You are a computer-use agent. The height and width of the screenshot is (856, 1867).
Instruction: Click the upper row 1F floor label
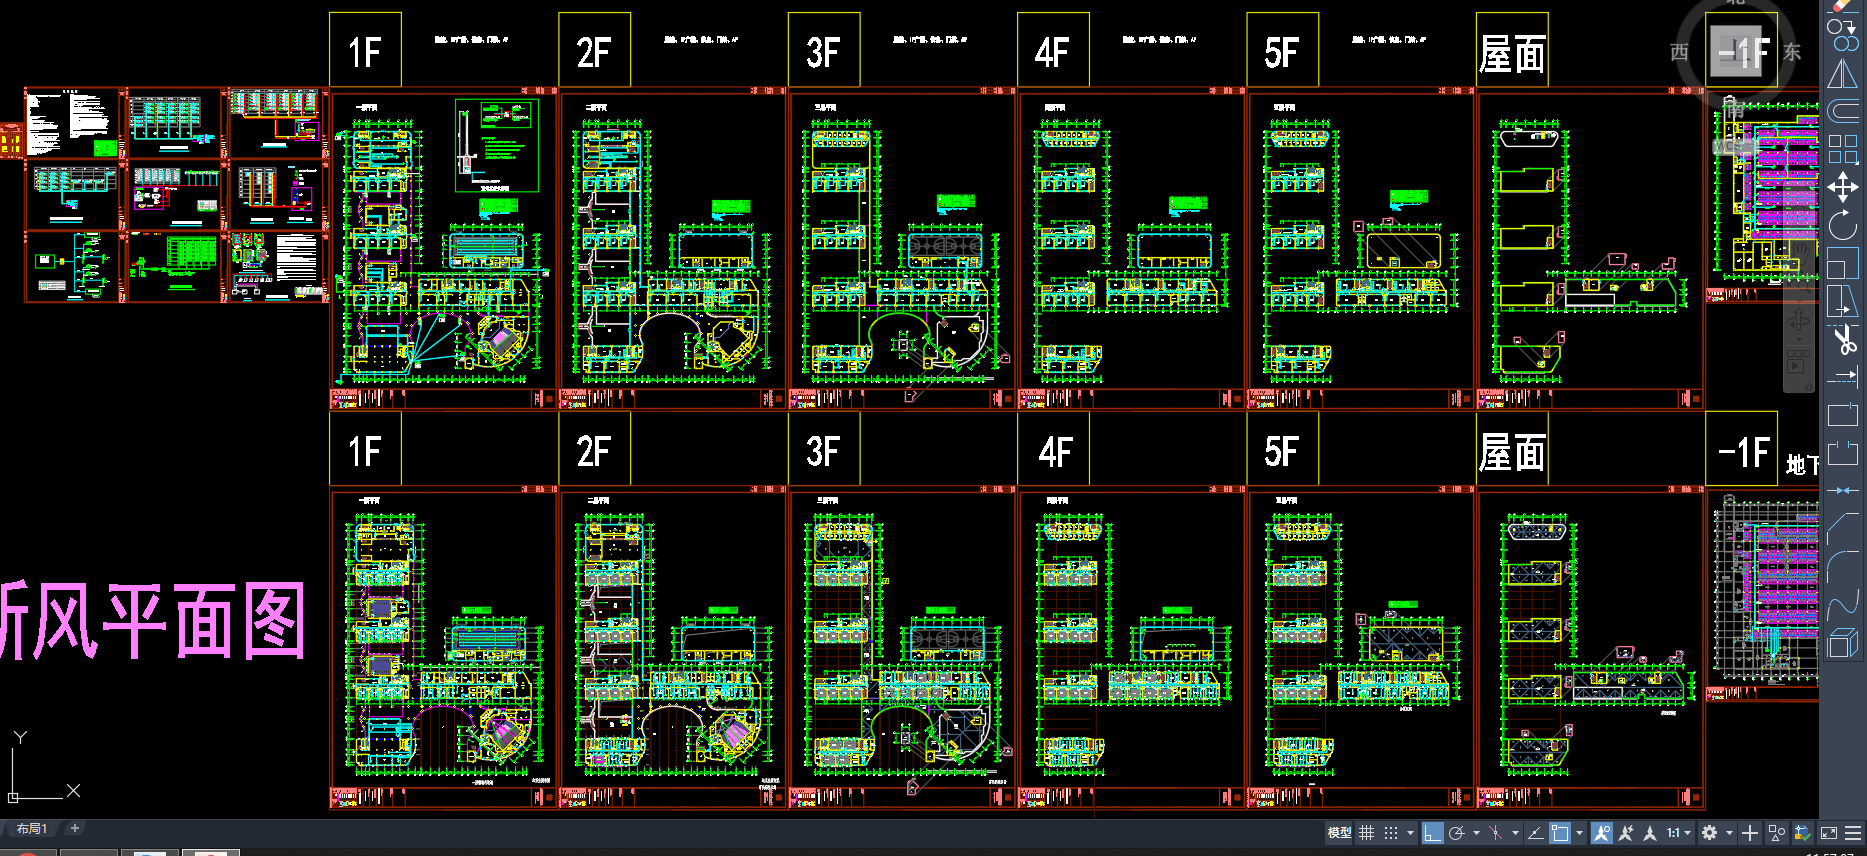(365, 51)
